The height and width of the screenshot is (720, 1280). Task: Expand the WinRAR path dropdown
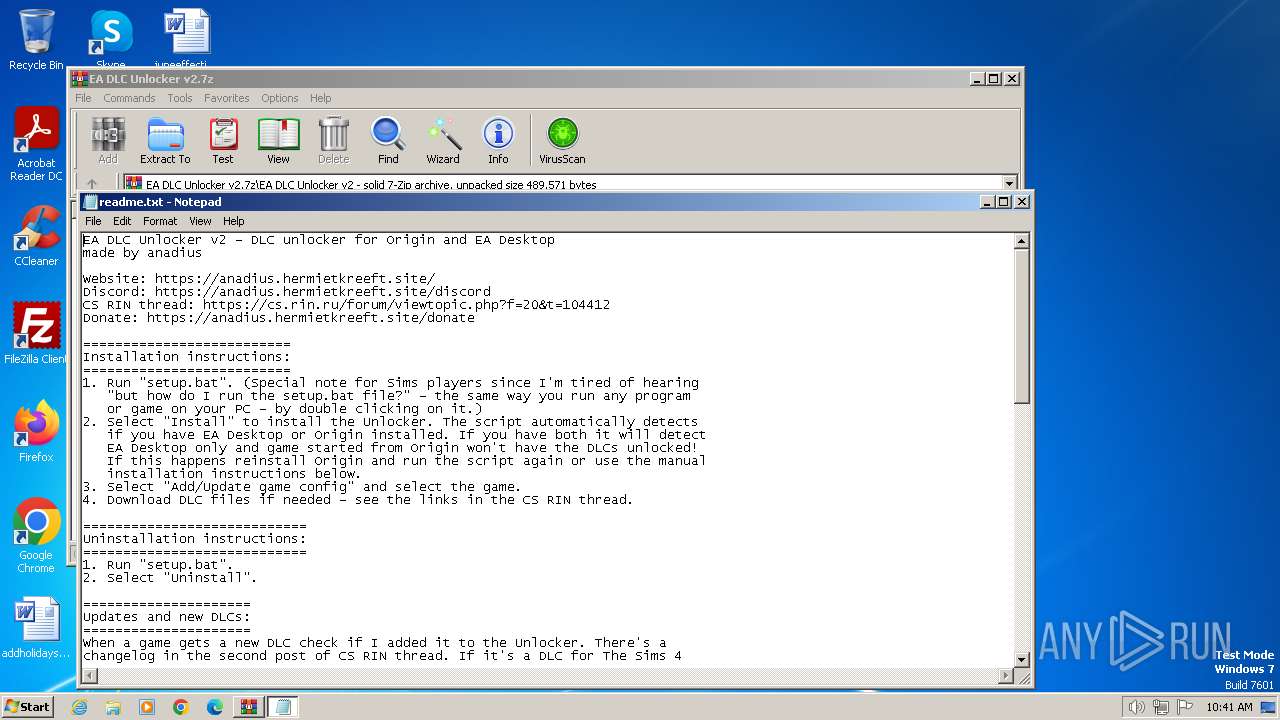point(1009,184)
